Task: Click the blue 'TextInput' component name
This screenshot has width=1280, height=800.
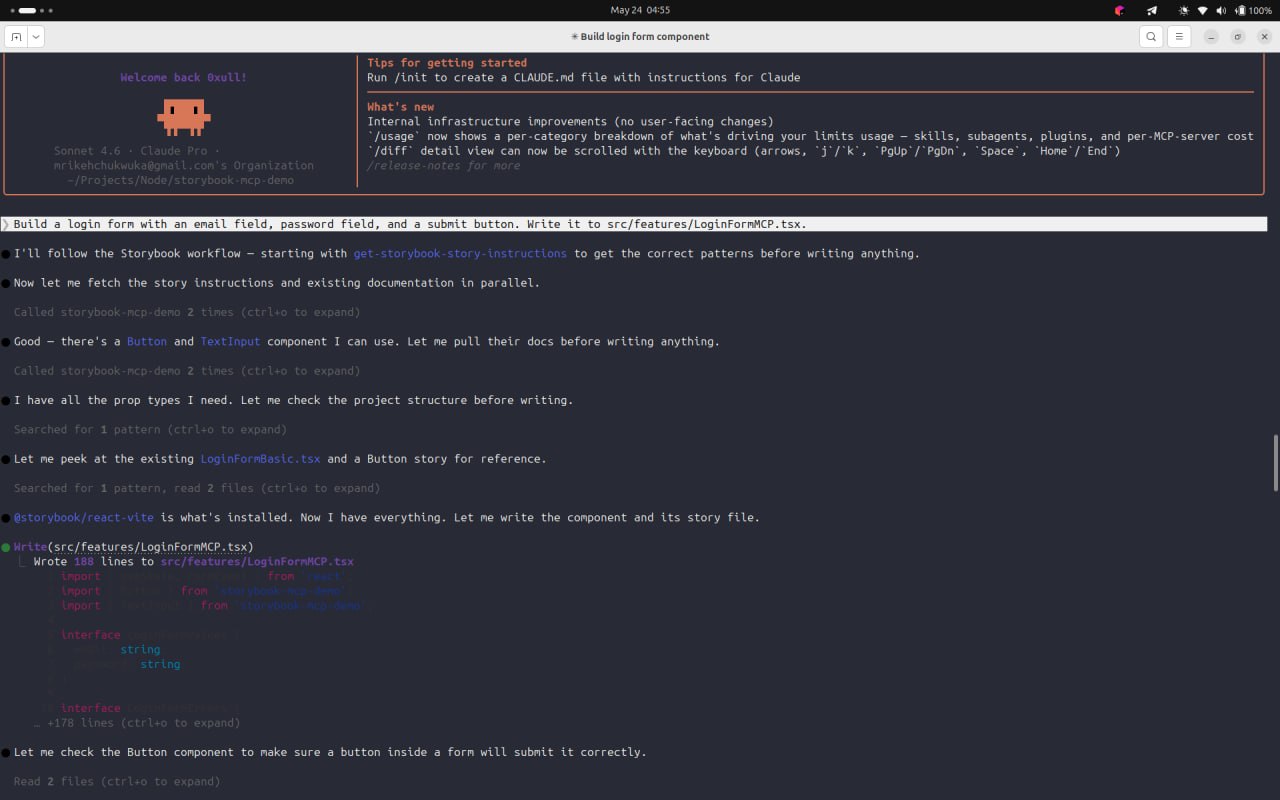Action: coord(230,341)
